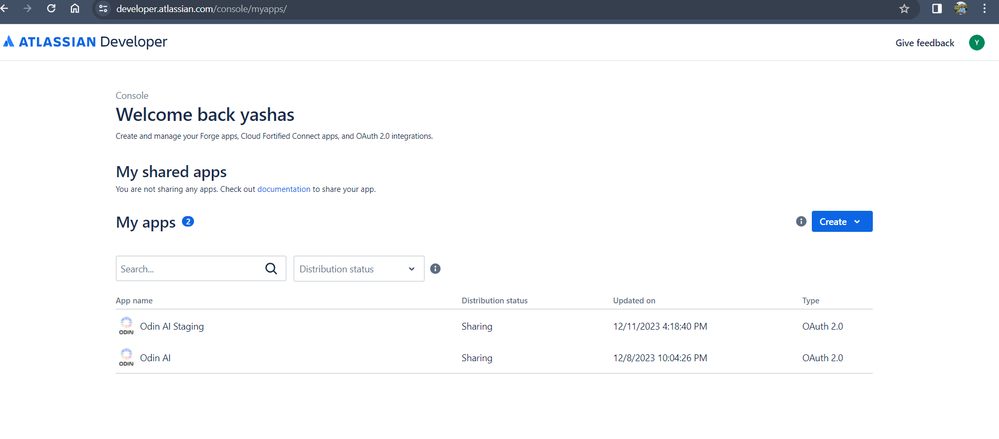The height and width of the screenshot is (439, 999).
Task: Bookmark this page with the star icon
Action: tap(904, 9)
